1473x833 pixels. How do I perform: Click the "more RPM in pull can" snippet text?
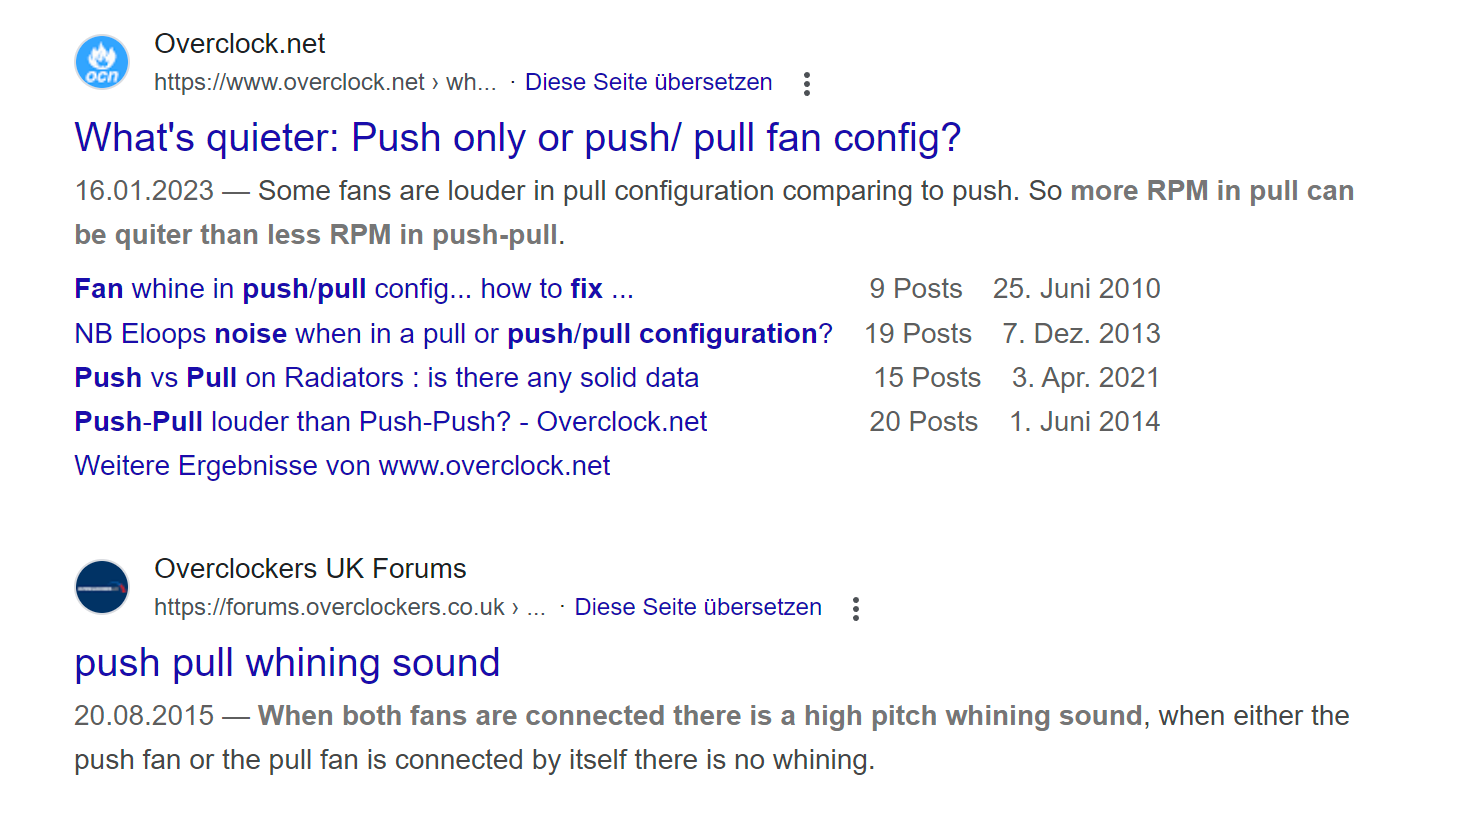(x=1212, y=191)
